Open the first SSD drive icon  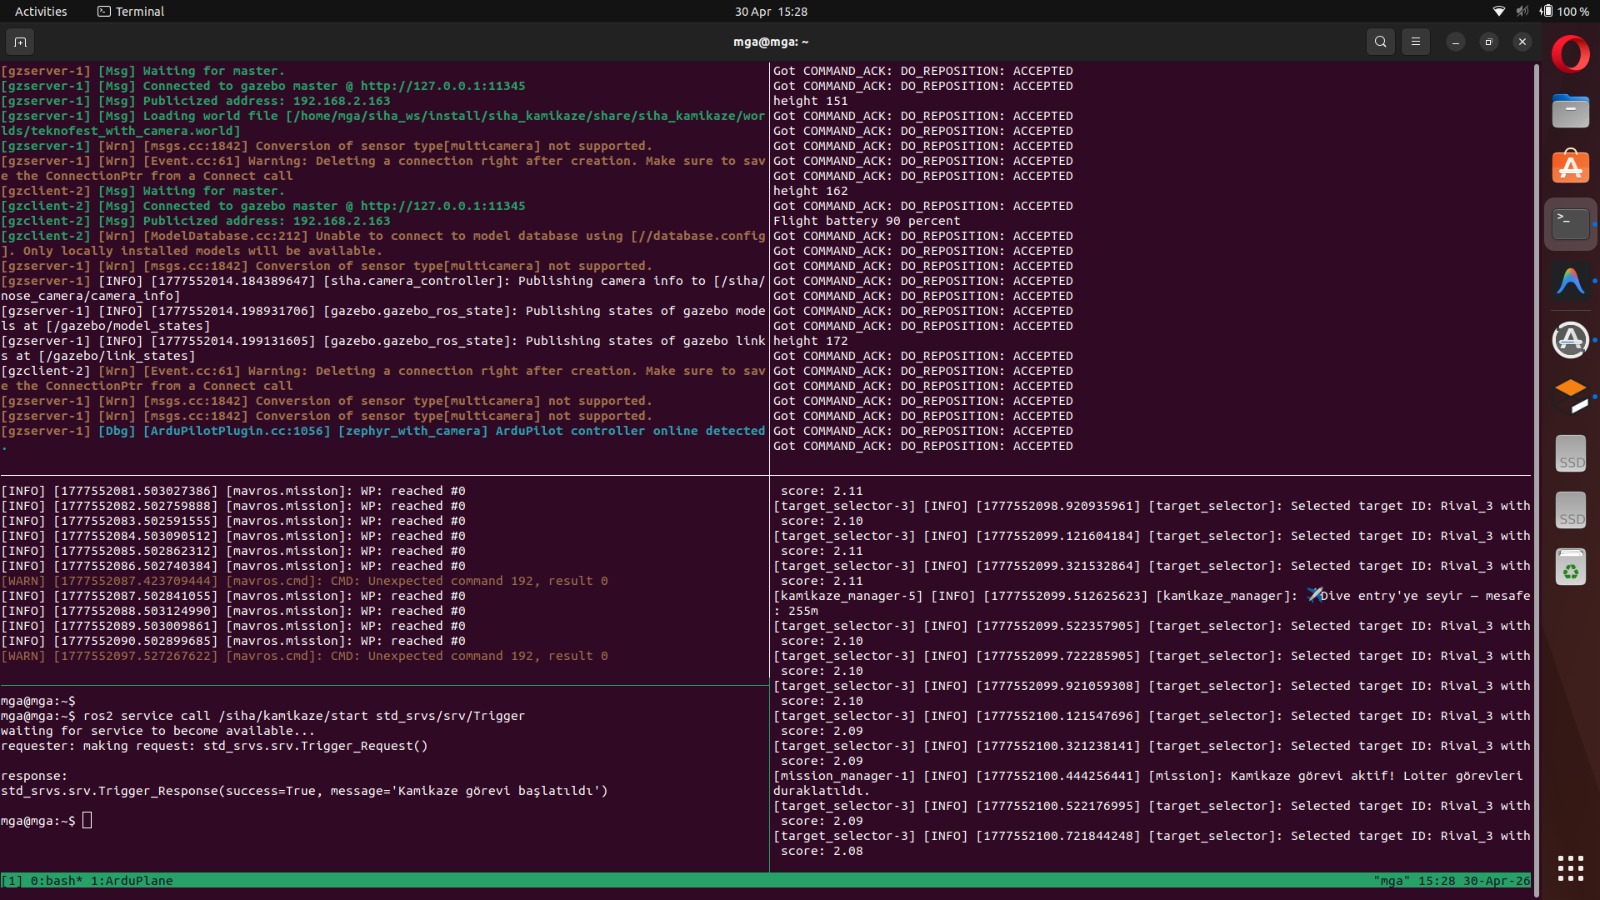click(1570, 454)
